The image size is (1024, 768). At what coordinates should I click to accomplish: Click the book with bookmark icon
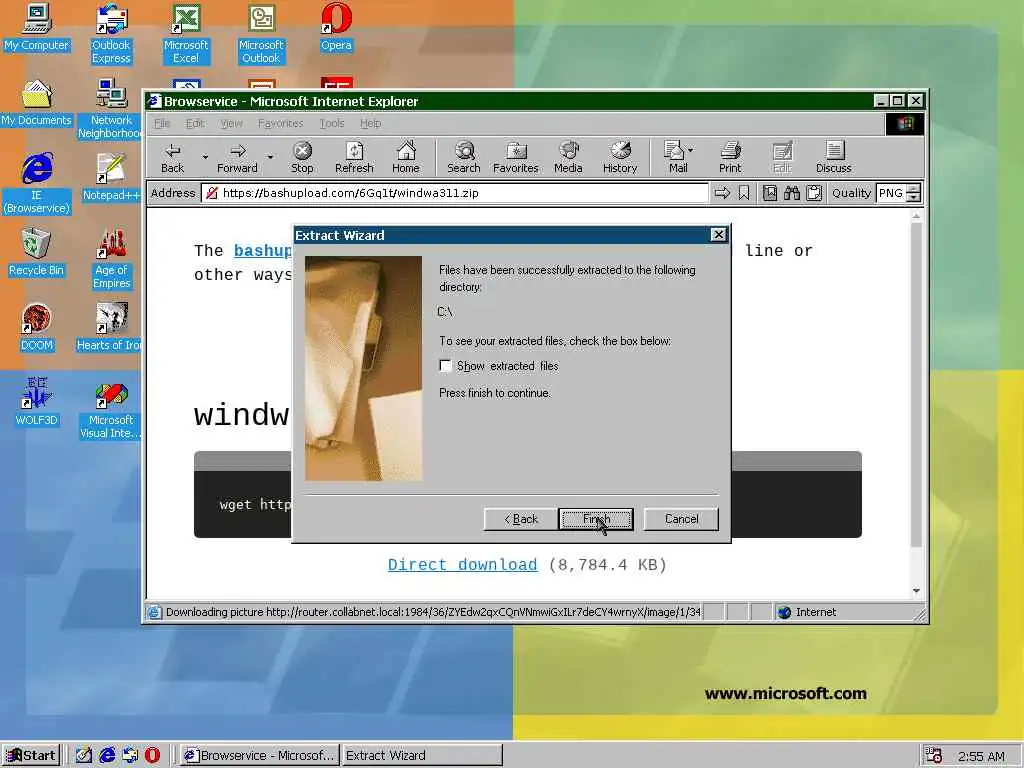coord(770,193)
